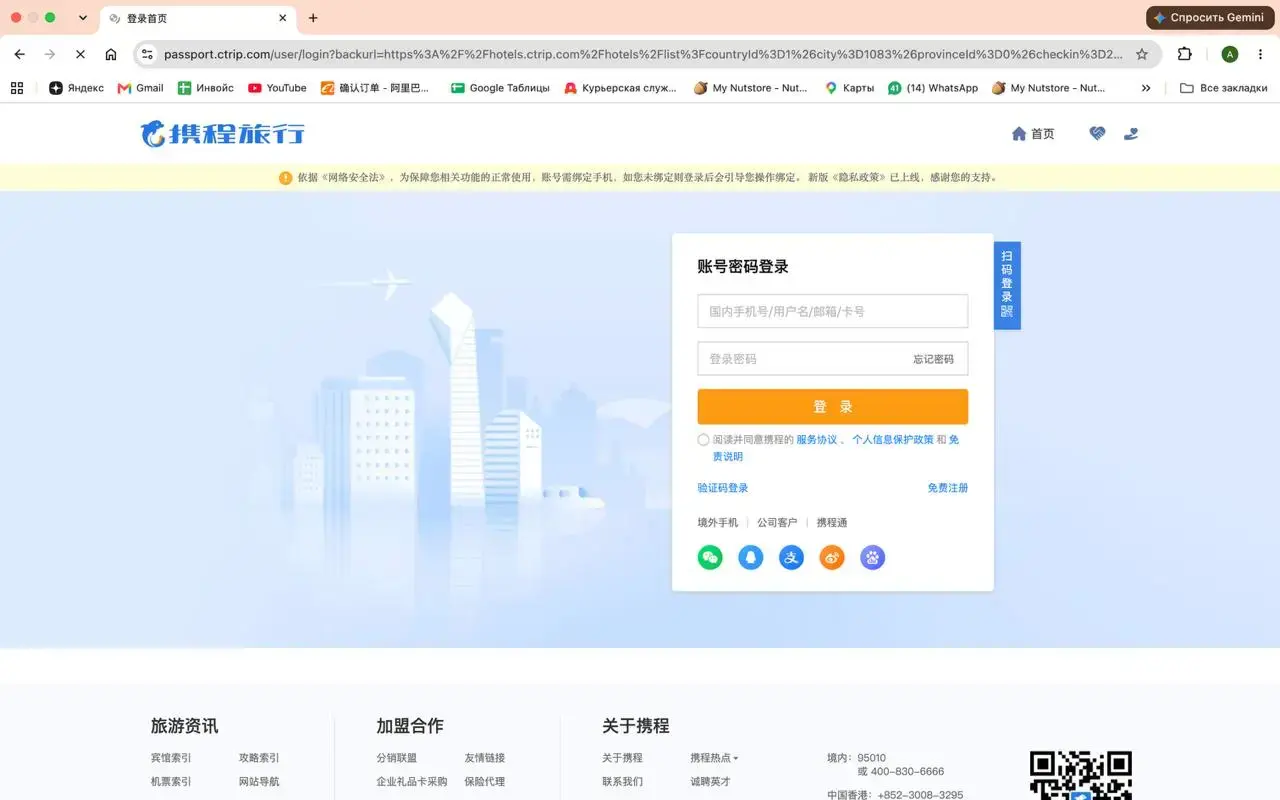This screenshot has height=800, width=1280.
Task: Open the Google Таблицы bookmark
Action: click(x=500, y=88)
